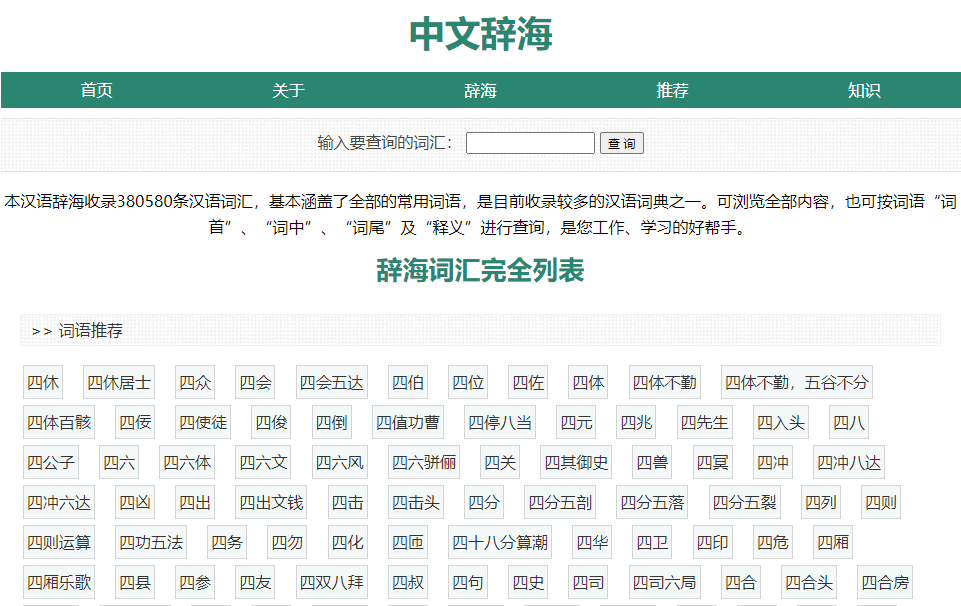Open the entry for 四合房

coord(888,582)
